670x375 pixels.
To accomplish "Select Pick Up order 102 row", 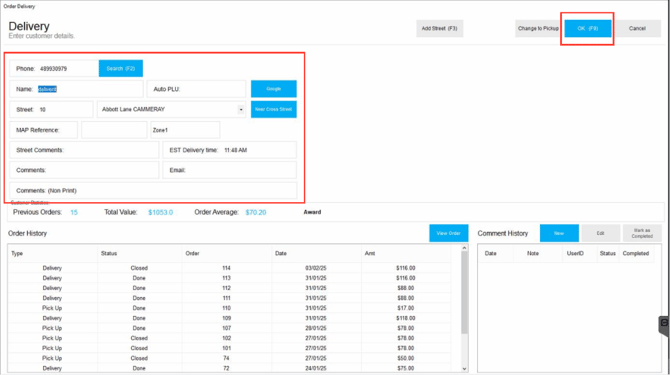I will coord(229,338).
